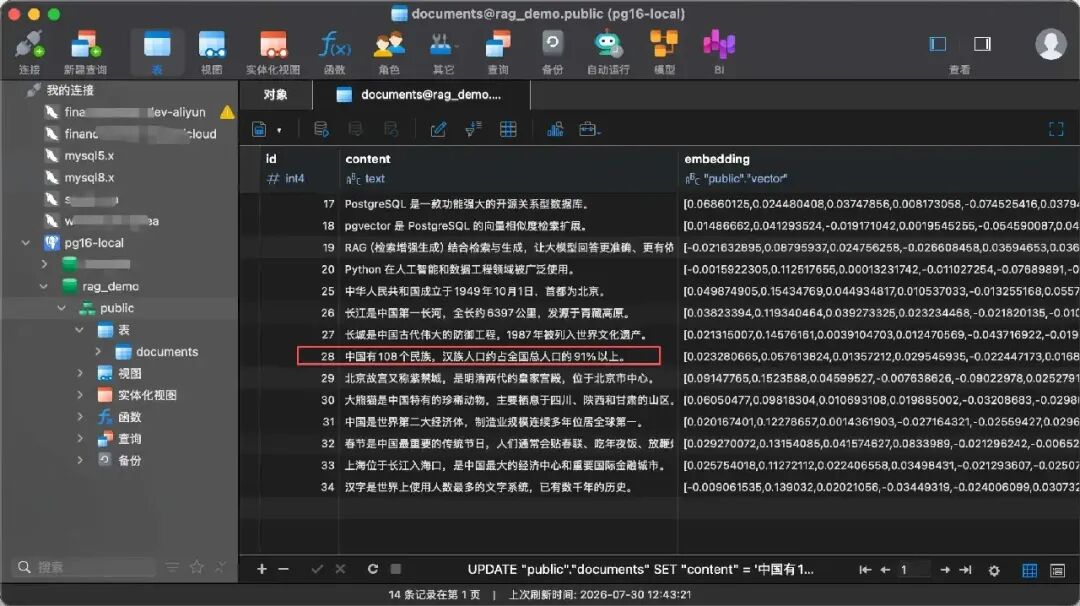Click the embedding column header
1080x606 pixels.
click(879, 168)
